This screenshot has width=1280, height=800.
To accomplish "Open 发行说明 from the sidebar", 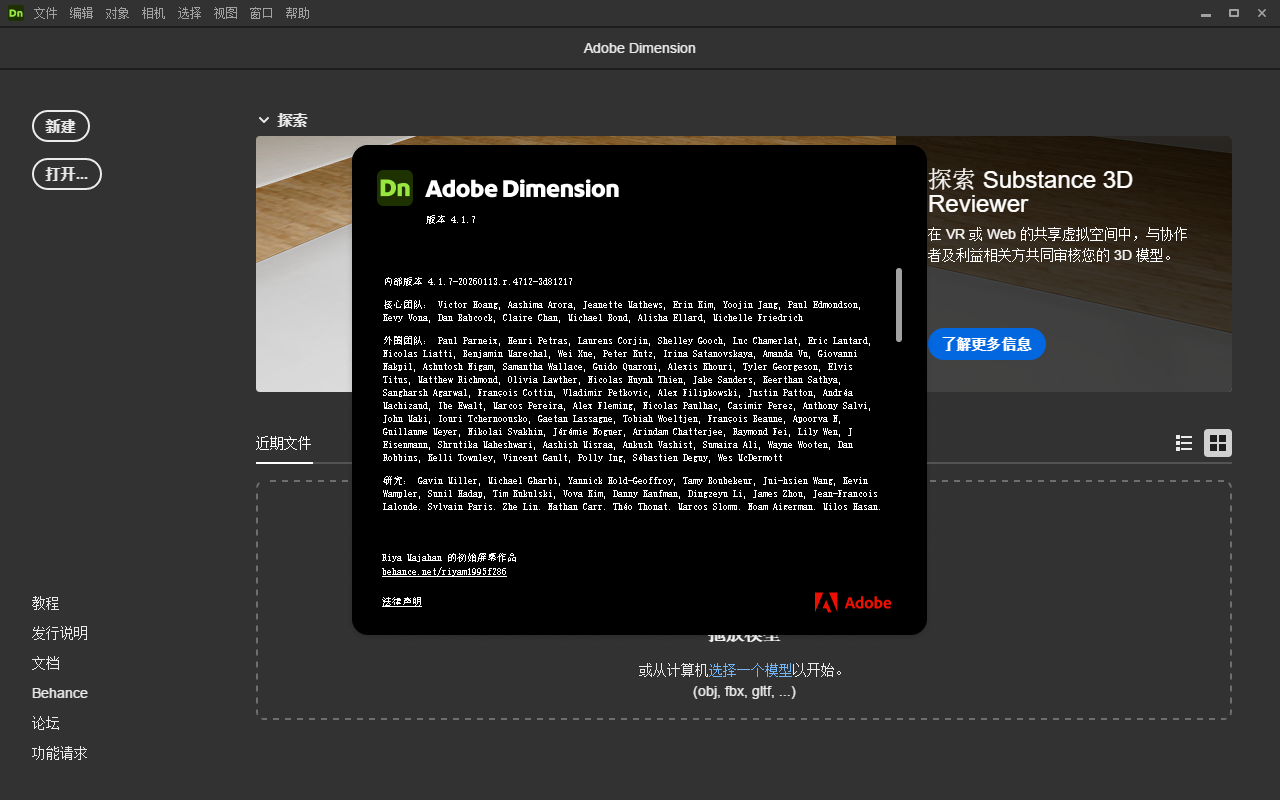I will click(x=59, y=633).
